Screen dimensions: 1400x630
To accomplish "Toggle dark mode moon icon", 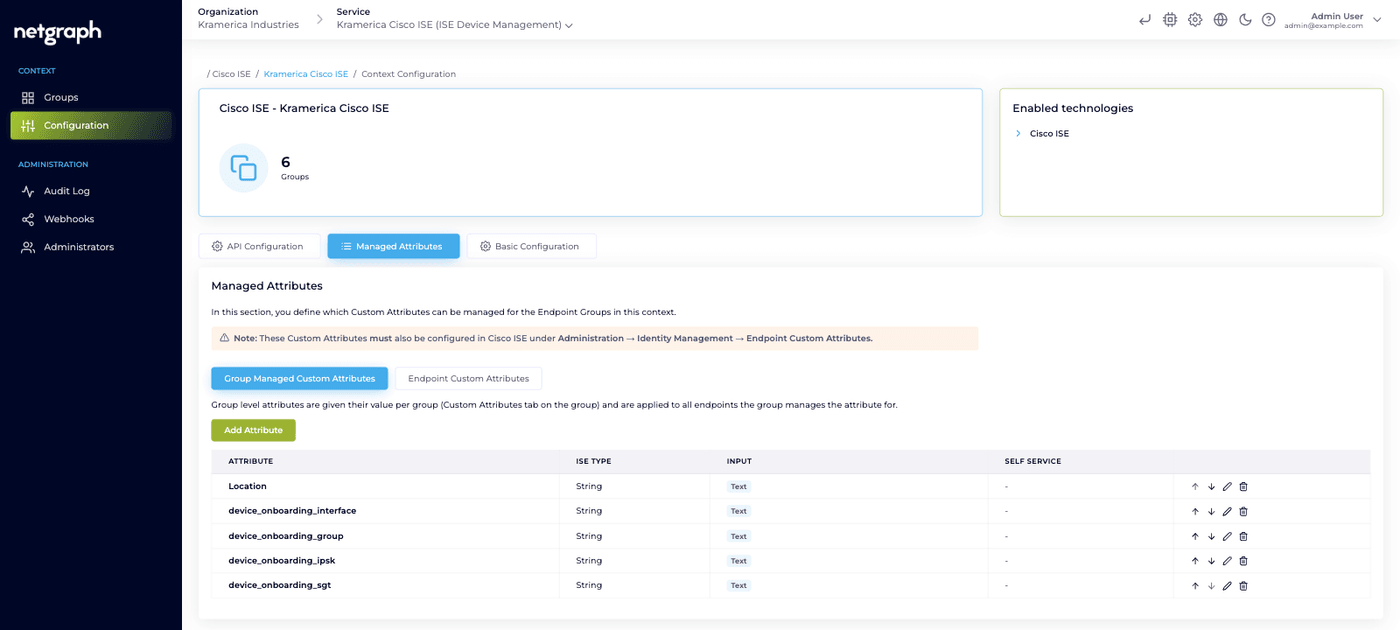I will tap(1245, 19).
